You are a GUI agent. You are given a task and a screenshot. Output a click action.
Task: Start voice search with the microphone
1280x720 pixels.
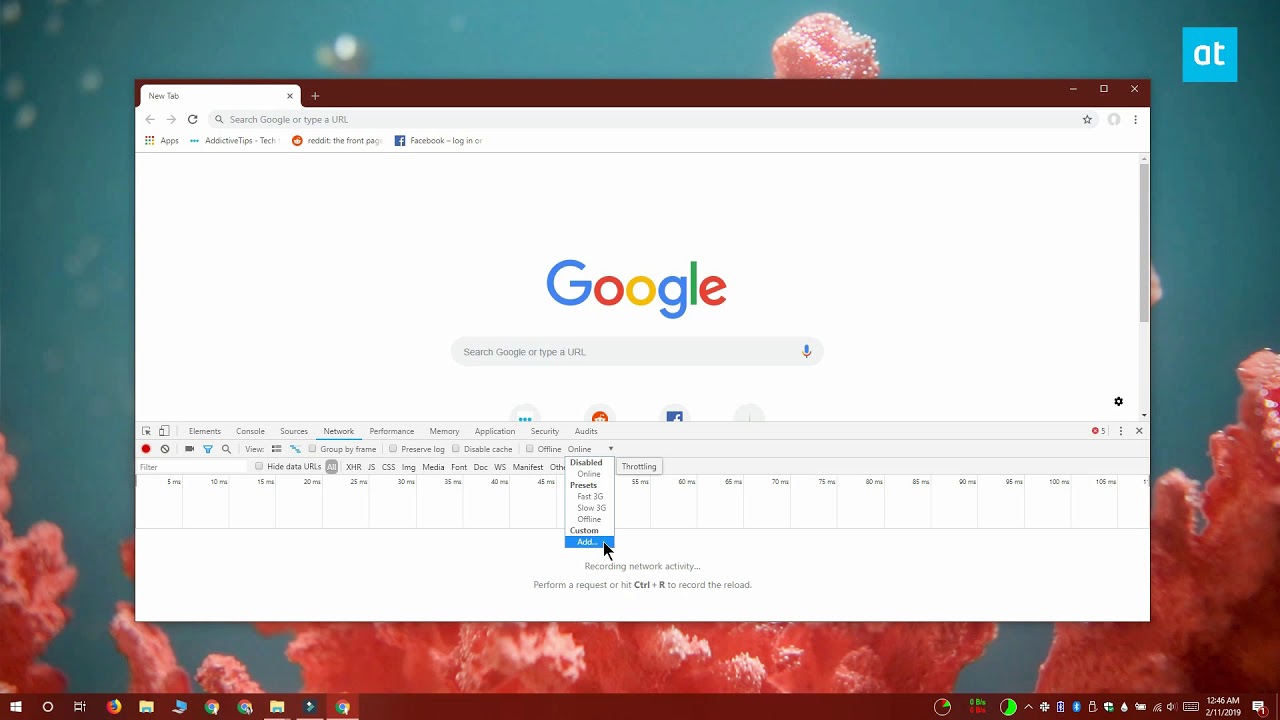pos(807,351)
